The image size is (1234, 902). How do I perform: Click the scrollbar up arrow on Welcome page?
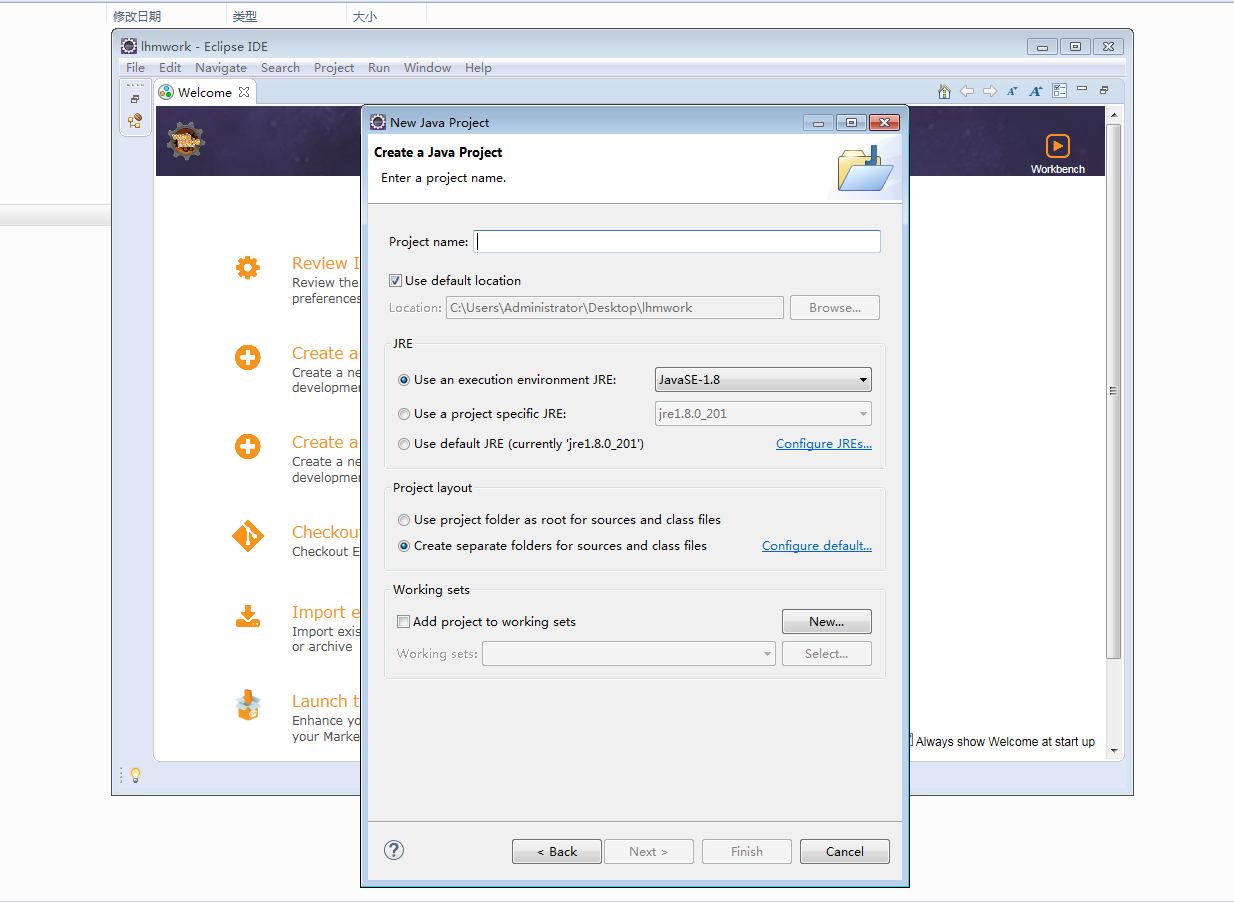pyautogui.click(x=1114, y=114)
